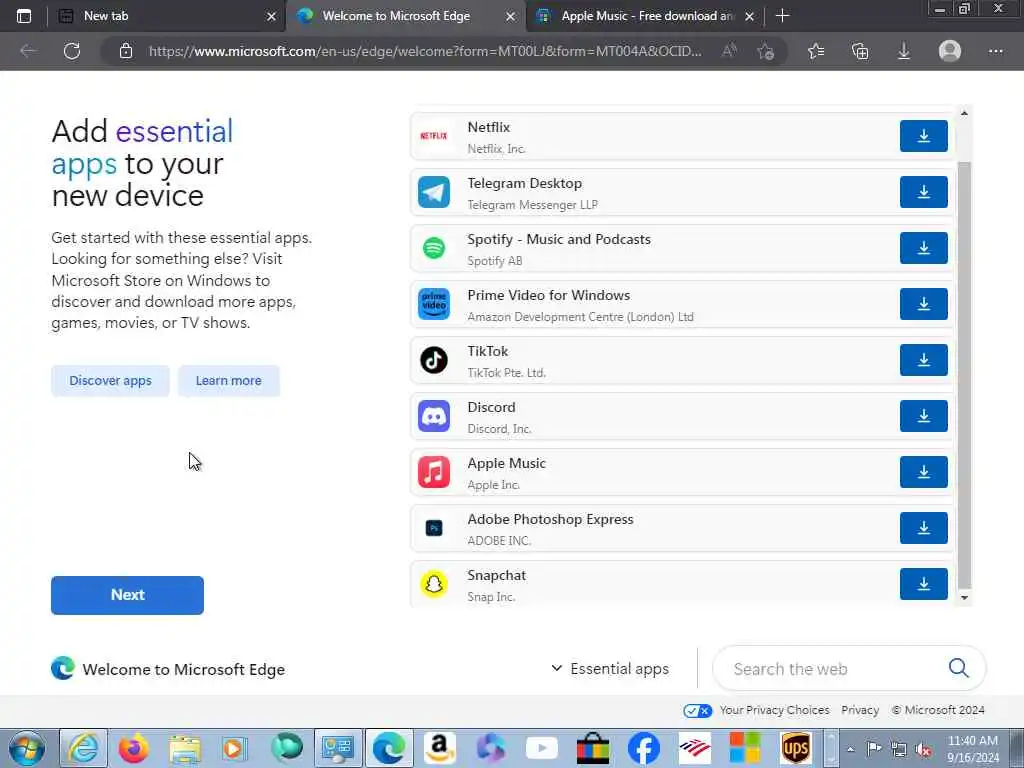Open the tab actions menu icon

click(24, 16)
